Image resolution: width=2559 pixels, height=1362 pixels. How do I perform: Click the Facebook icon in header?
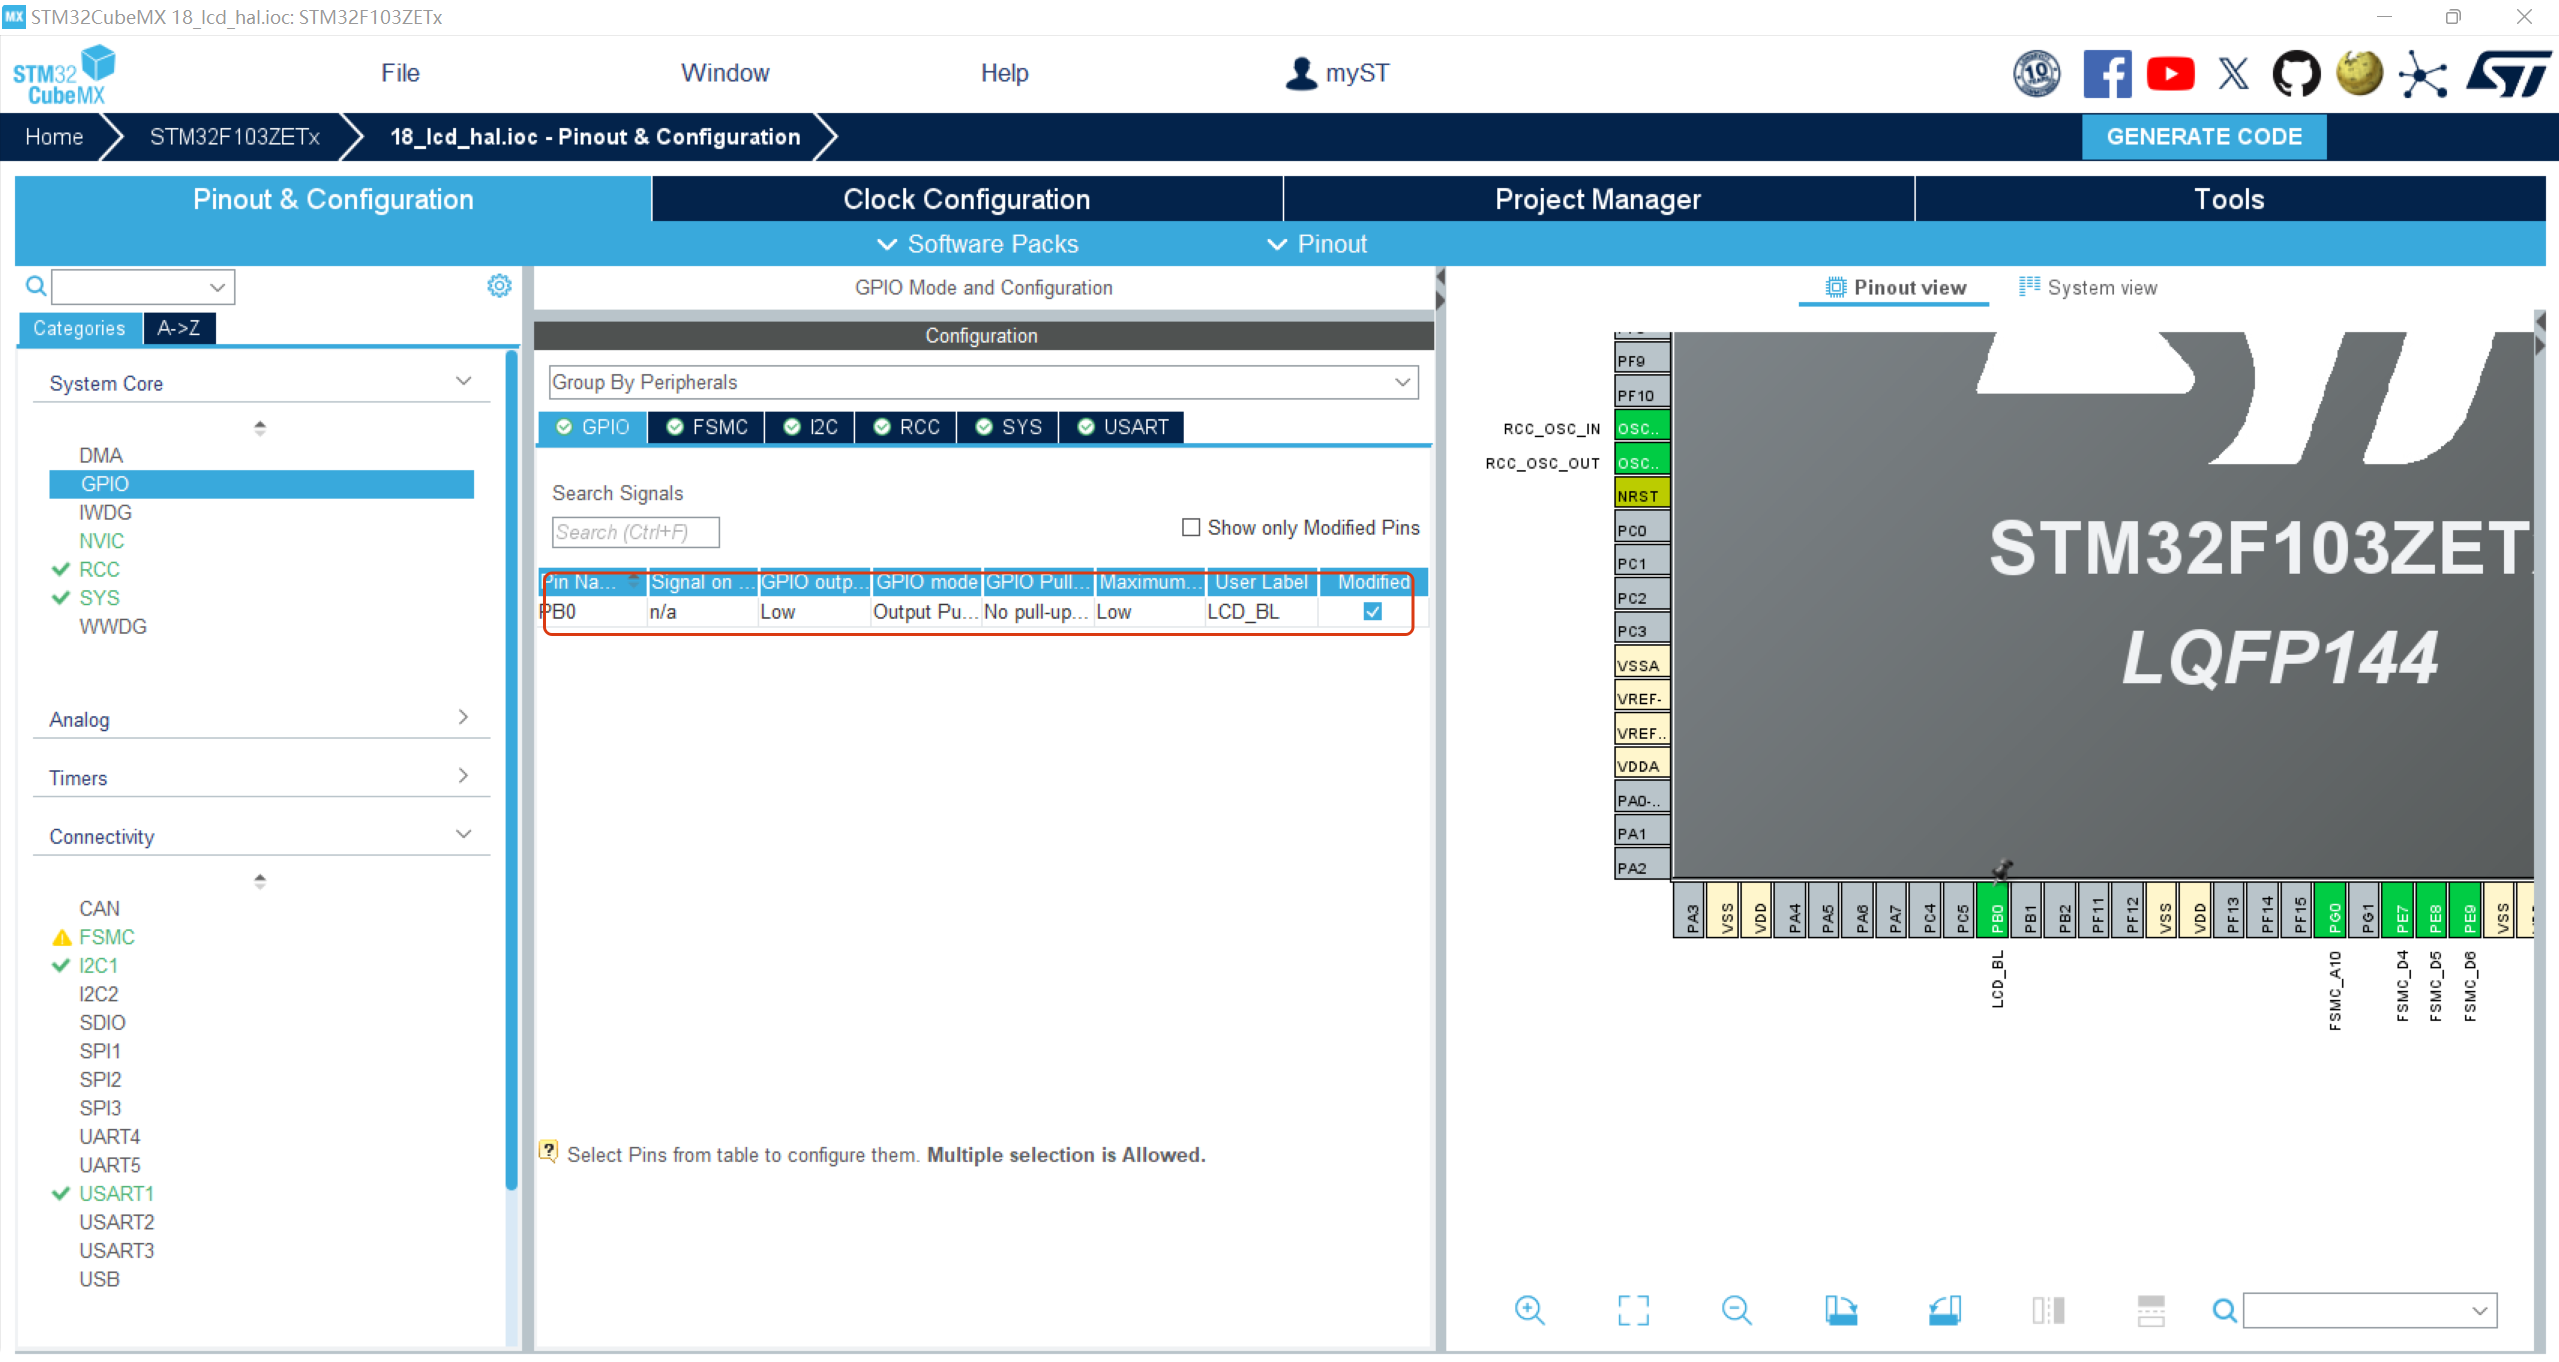2107,74
